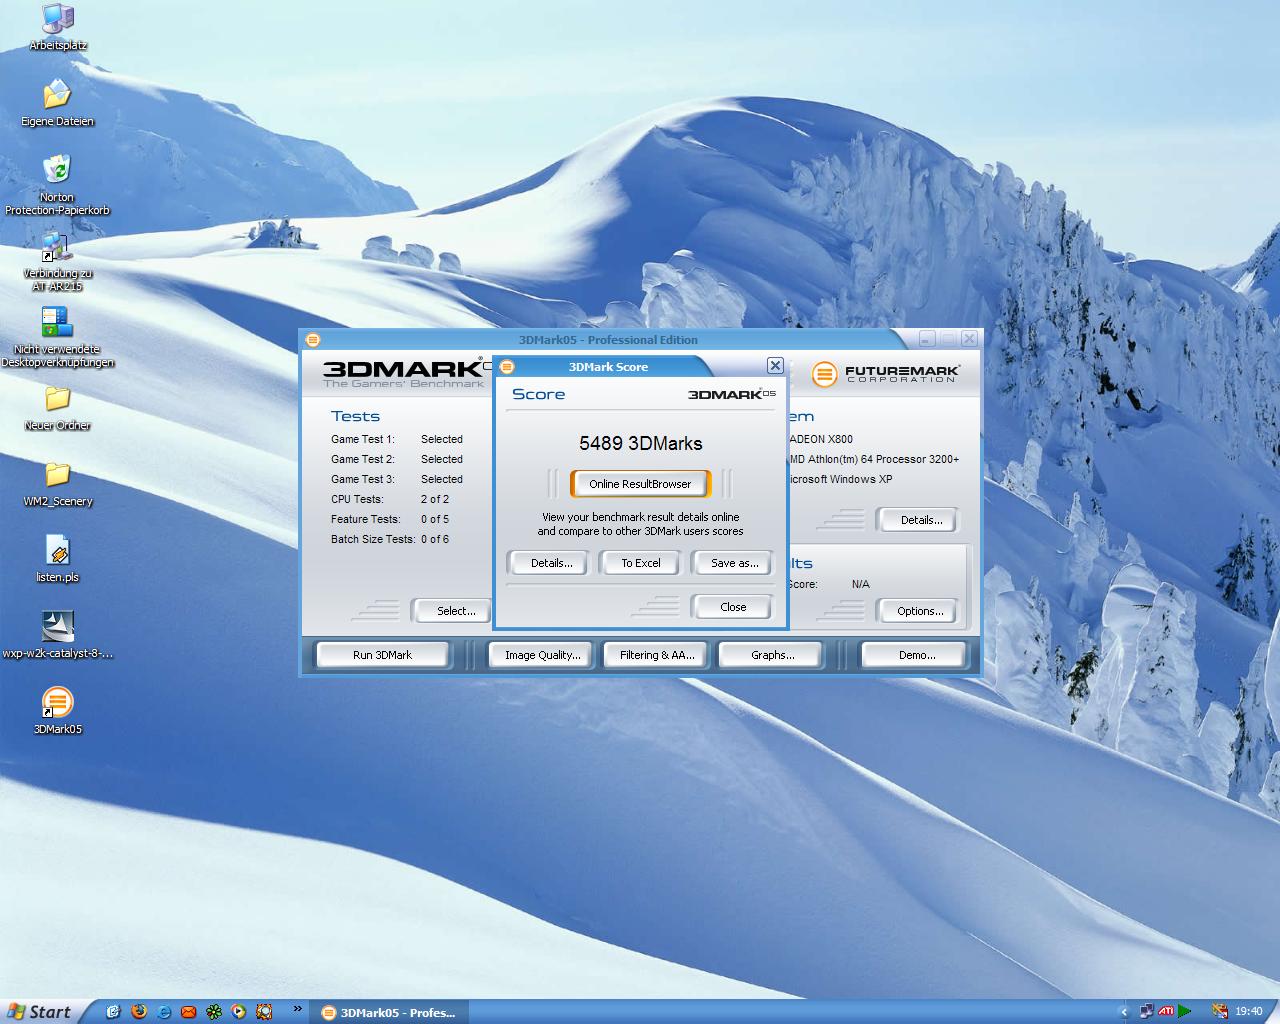The height and width of the screenshot is (1024, 1280).
Task: Open Image Quality... in main window
Action: tap(542, 655)
